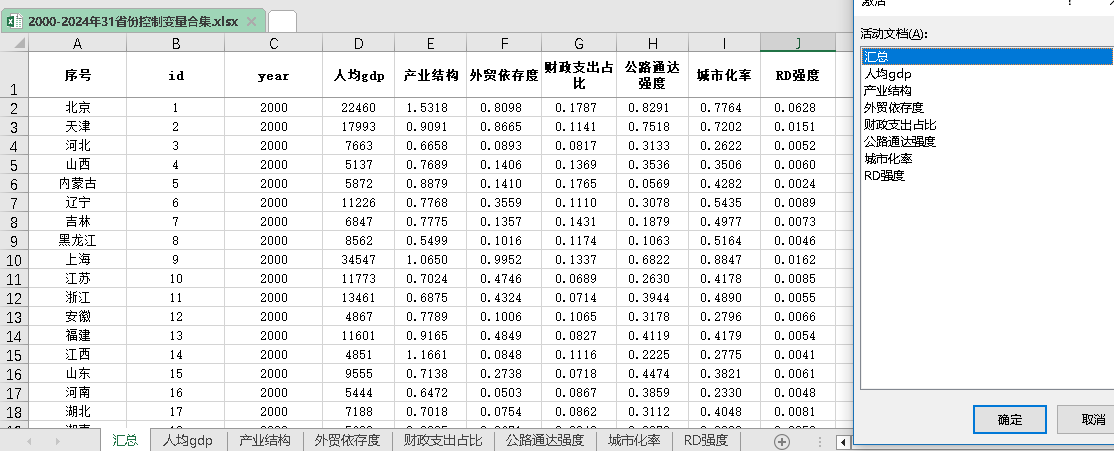Click cell with value 0.8847
This screenshot has width=1114, height=451.
point(724,259)
